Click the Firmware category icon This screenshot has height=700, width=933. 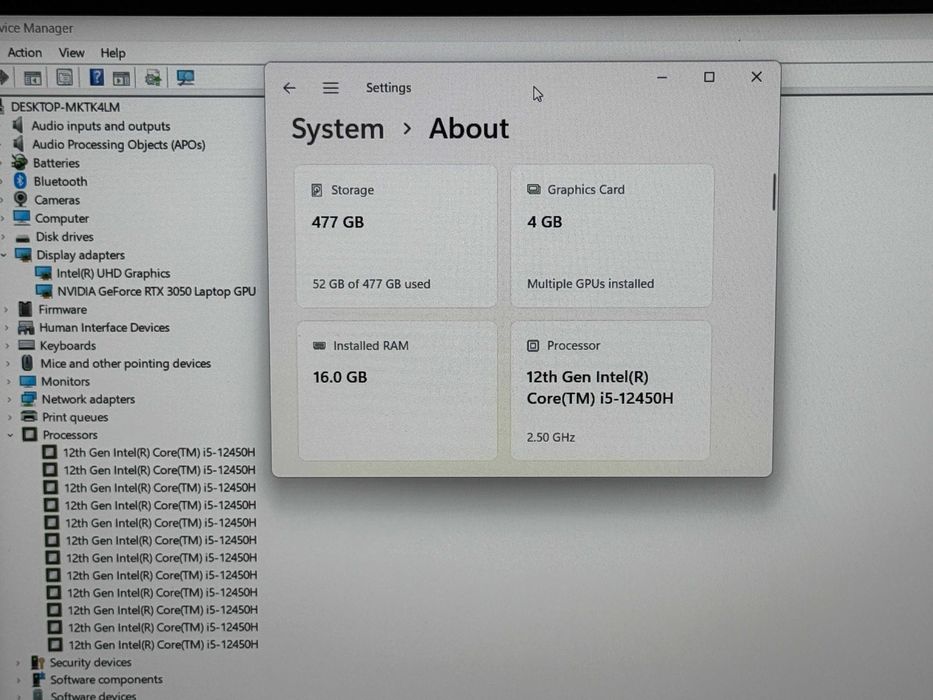[x=25, y=309]
